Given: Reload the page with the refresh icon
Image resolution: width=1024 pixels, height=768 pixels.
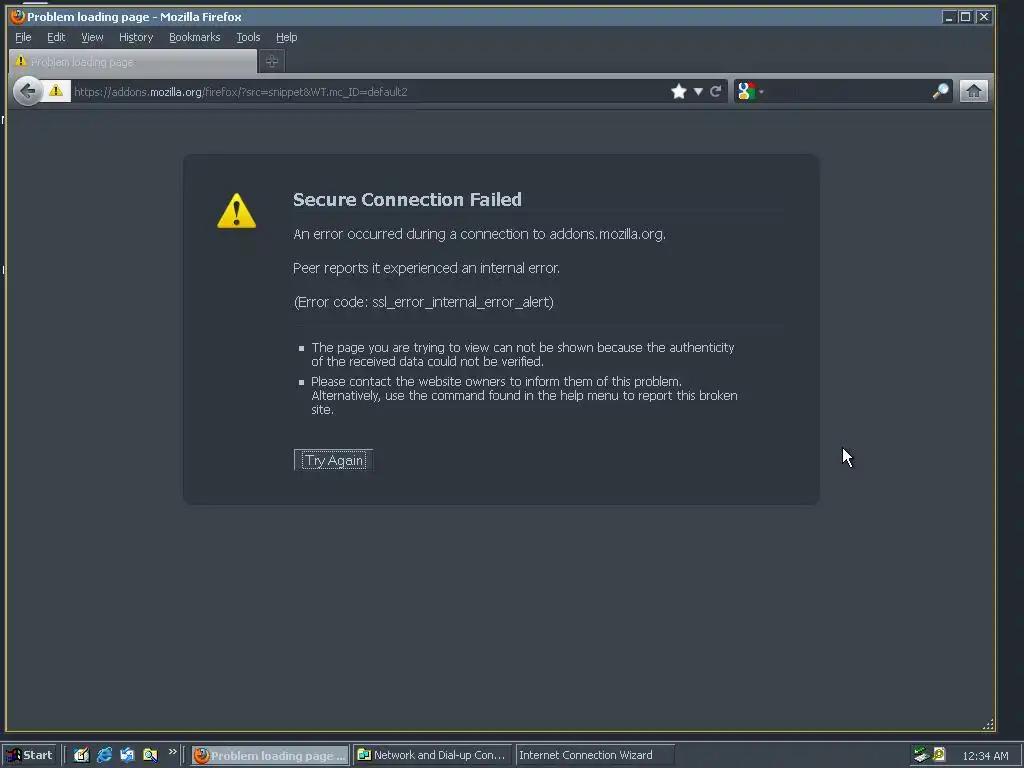Looking at the screenshot, I should tap(716, 91).
